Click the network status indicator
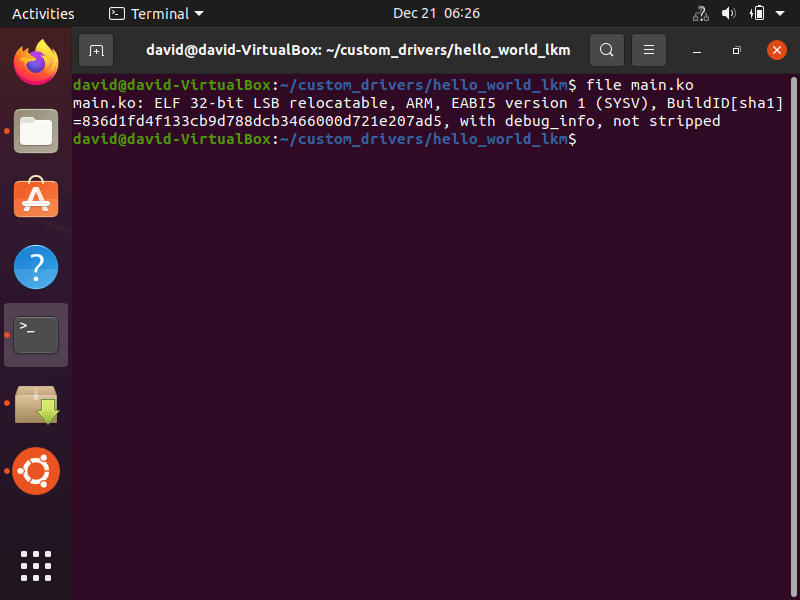This screenshot has height=600, width=800. click(700, 13)
